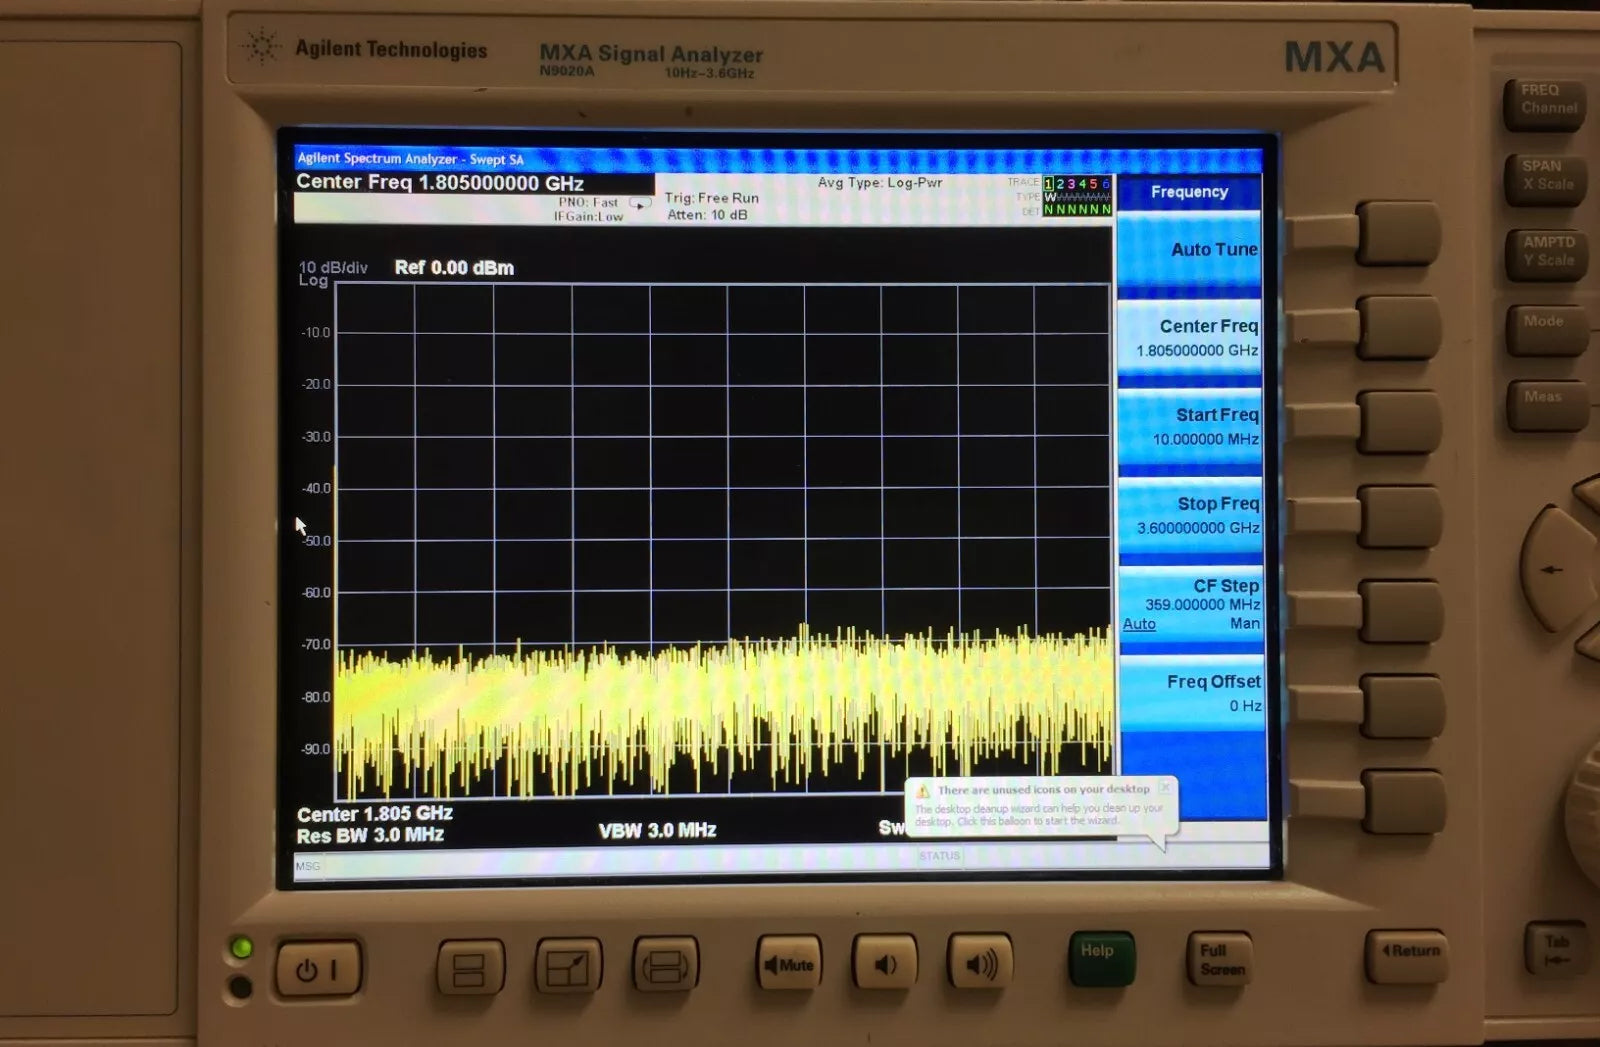Click the Res BW 3.0 MHz label
This screenshot has width=1600, height=1047.
[x=370, y=835]
